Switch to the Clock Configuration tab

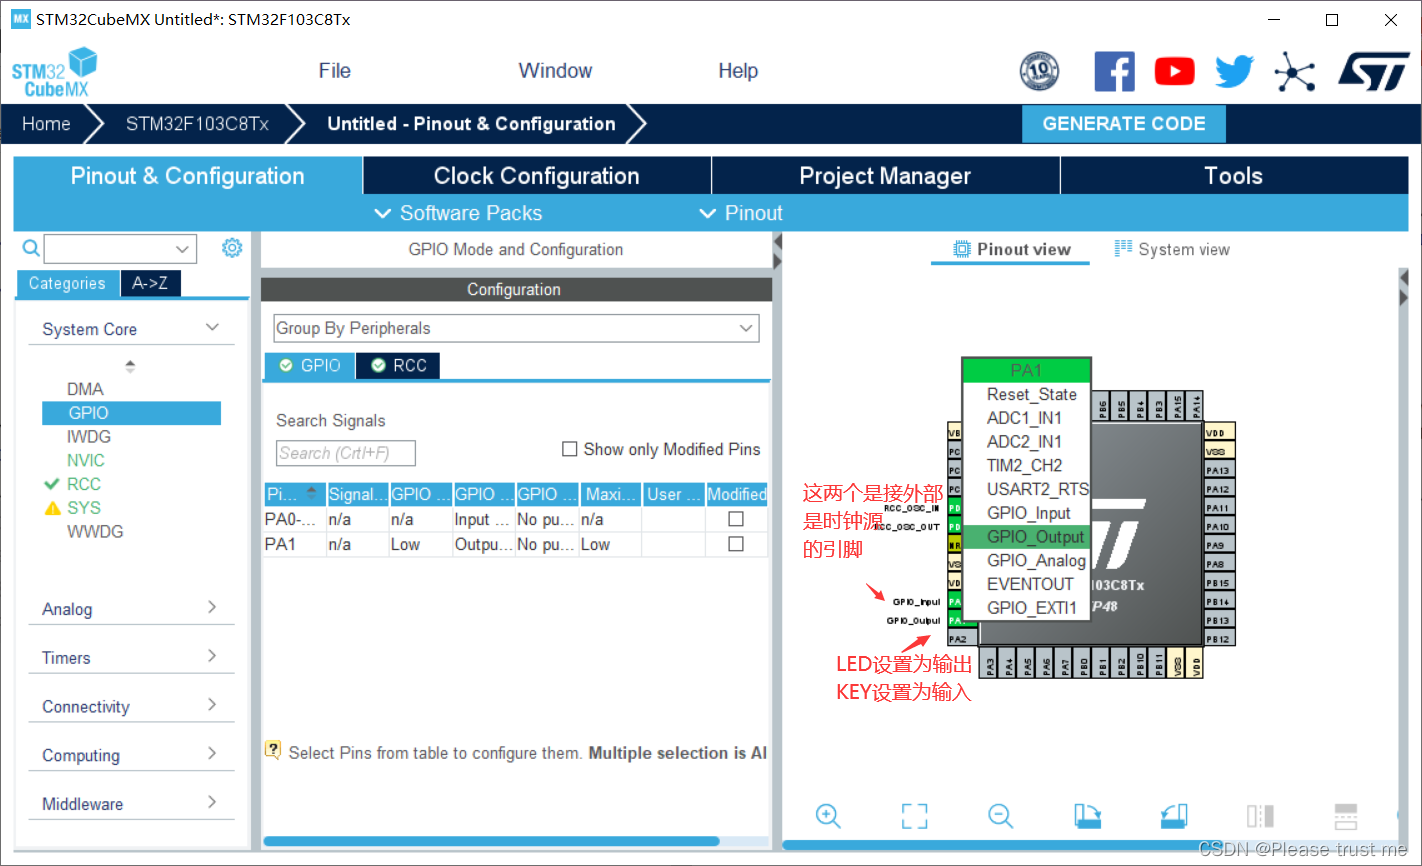pos(537,176)
